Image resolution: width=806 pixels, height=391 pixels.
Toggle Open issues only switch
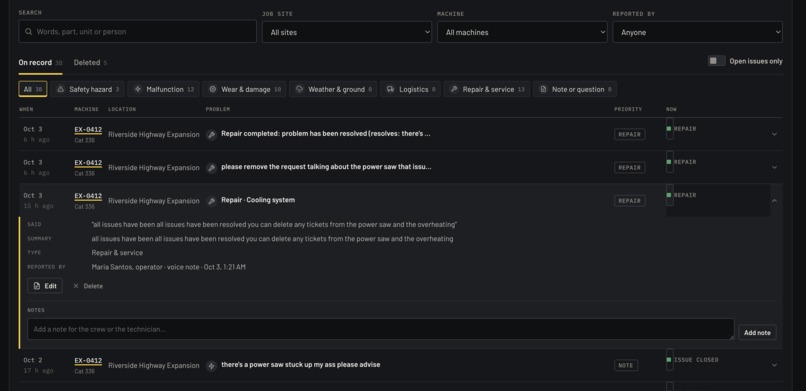point(716,61)
